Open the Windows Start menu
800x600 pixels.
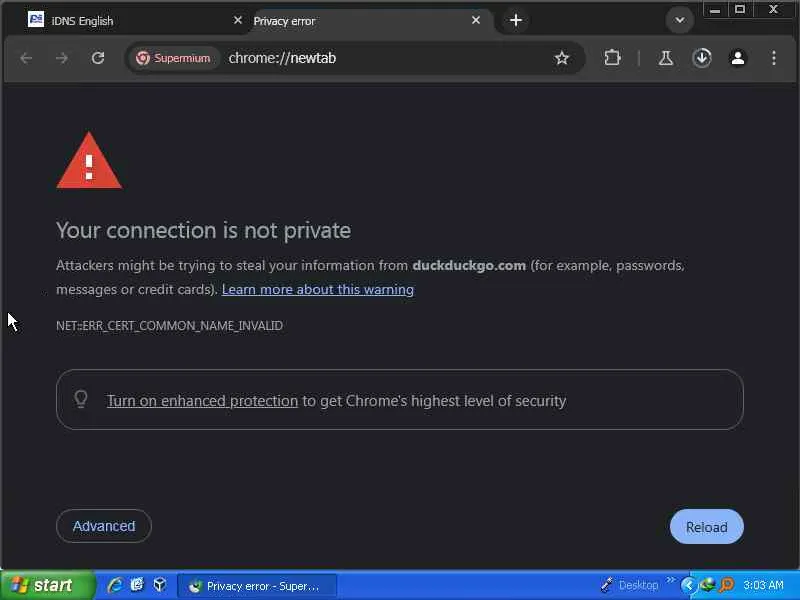click(47, 585)
